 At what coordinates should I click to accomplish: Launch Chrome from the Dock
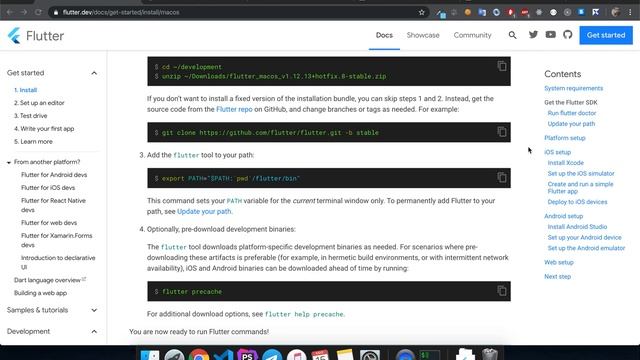click(x=199, y=355)
